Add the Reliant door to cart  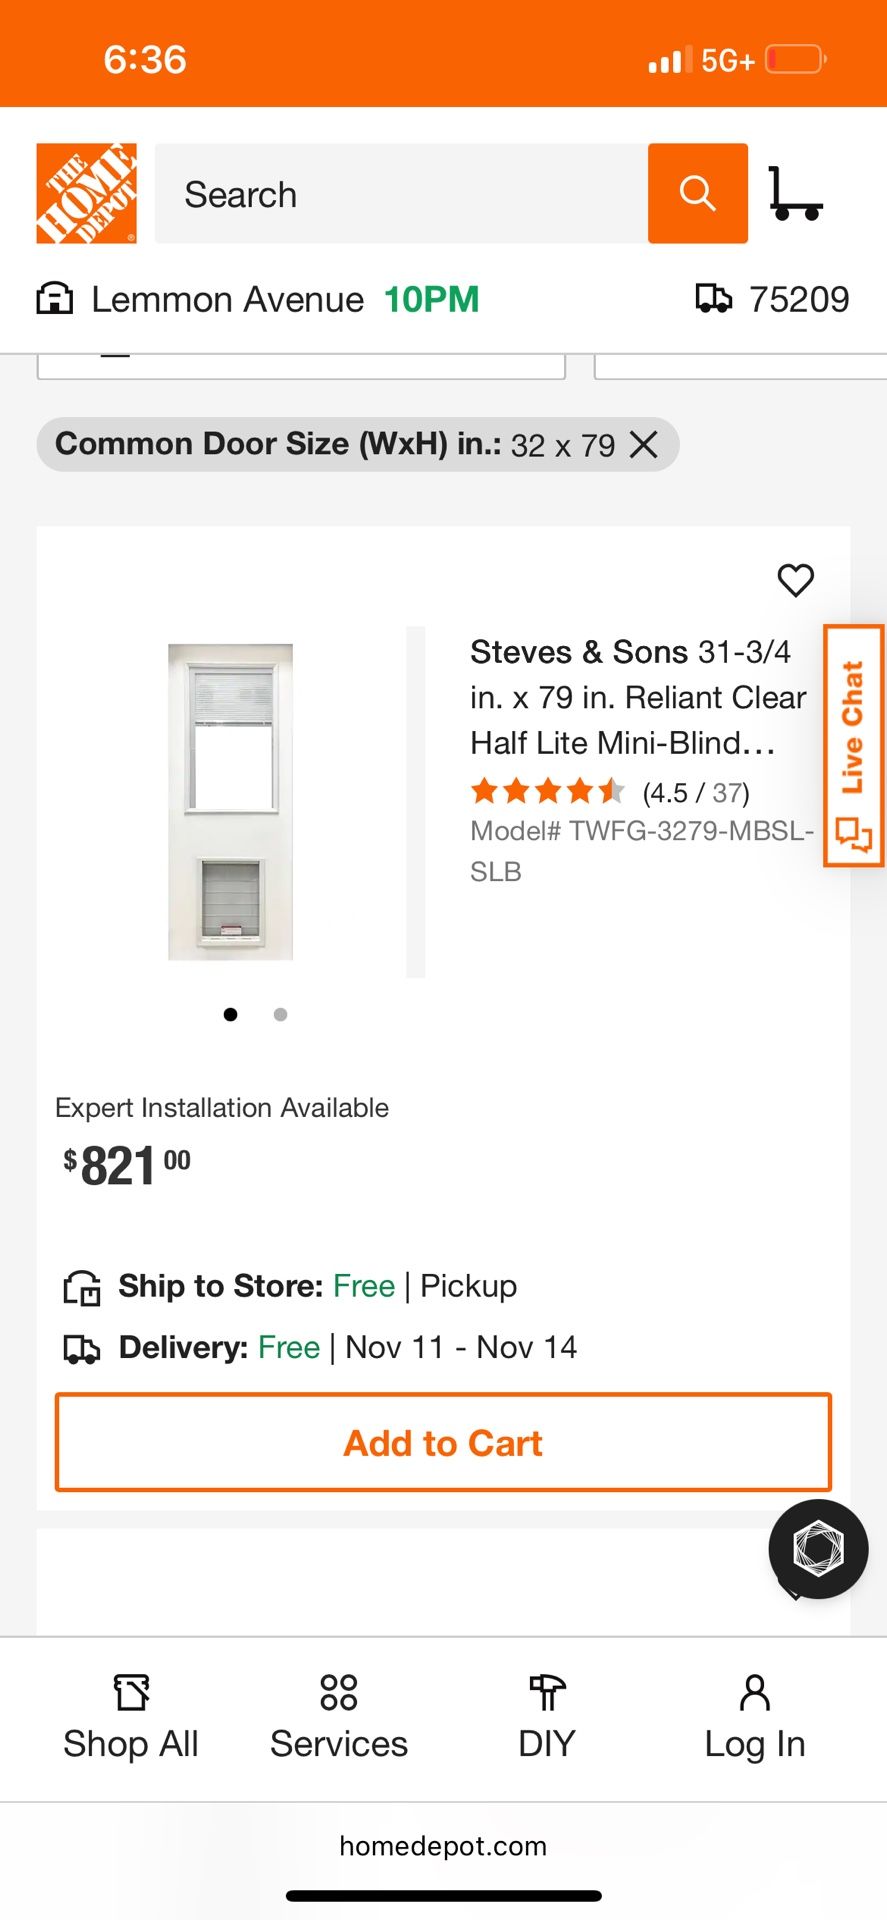tap(443, 1442)
